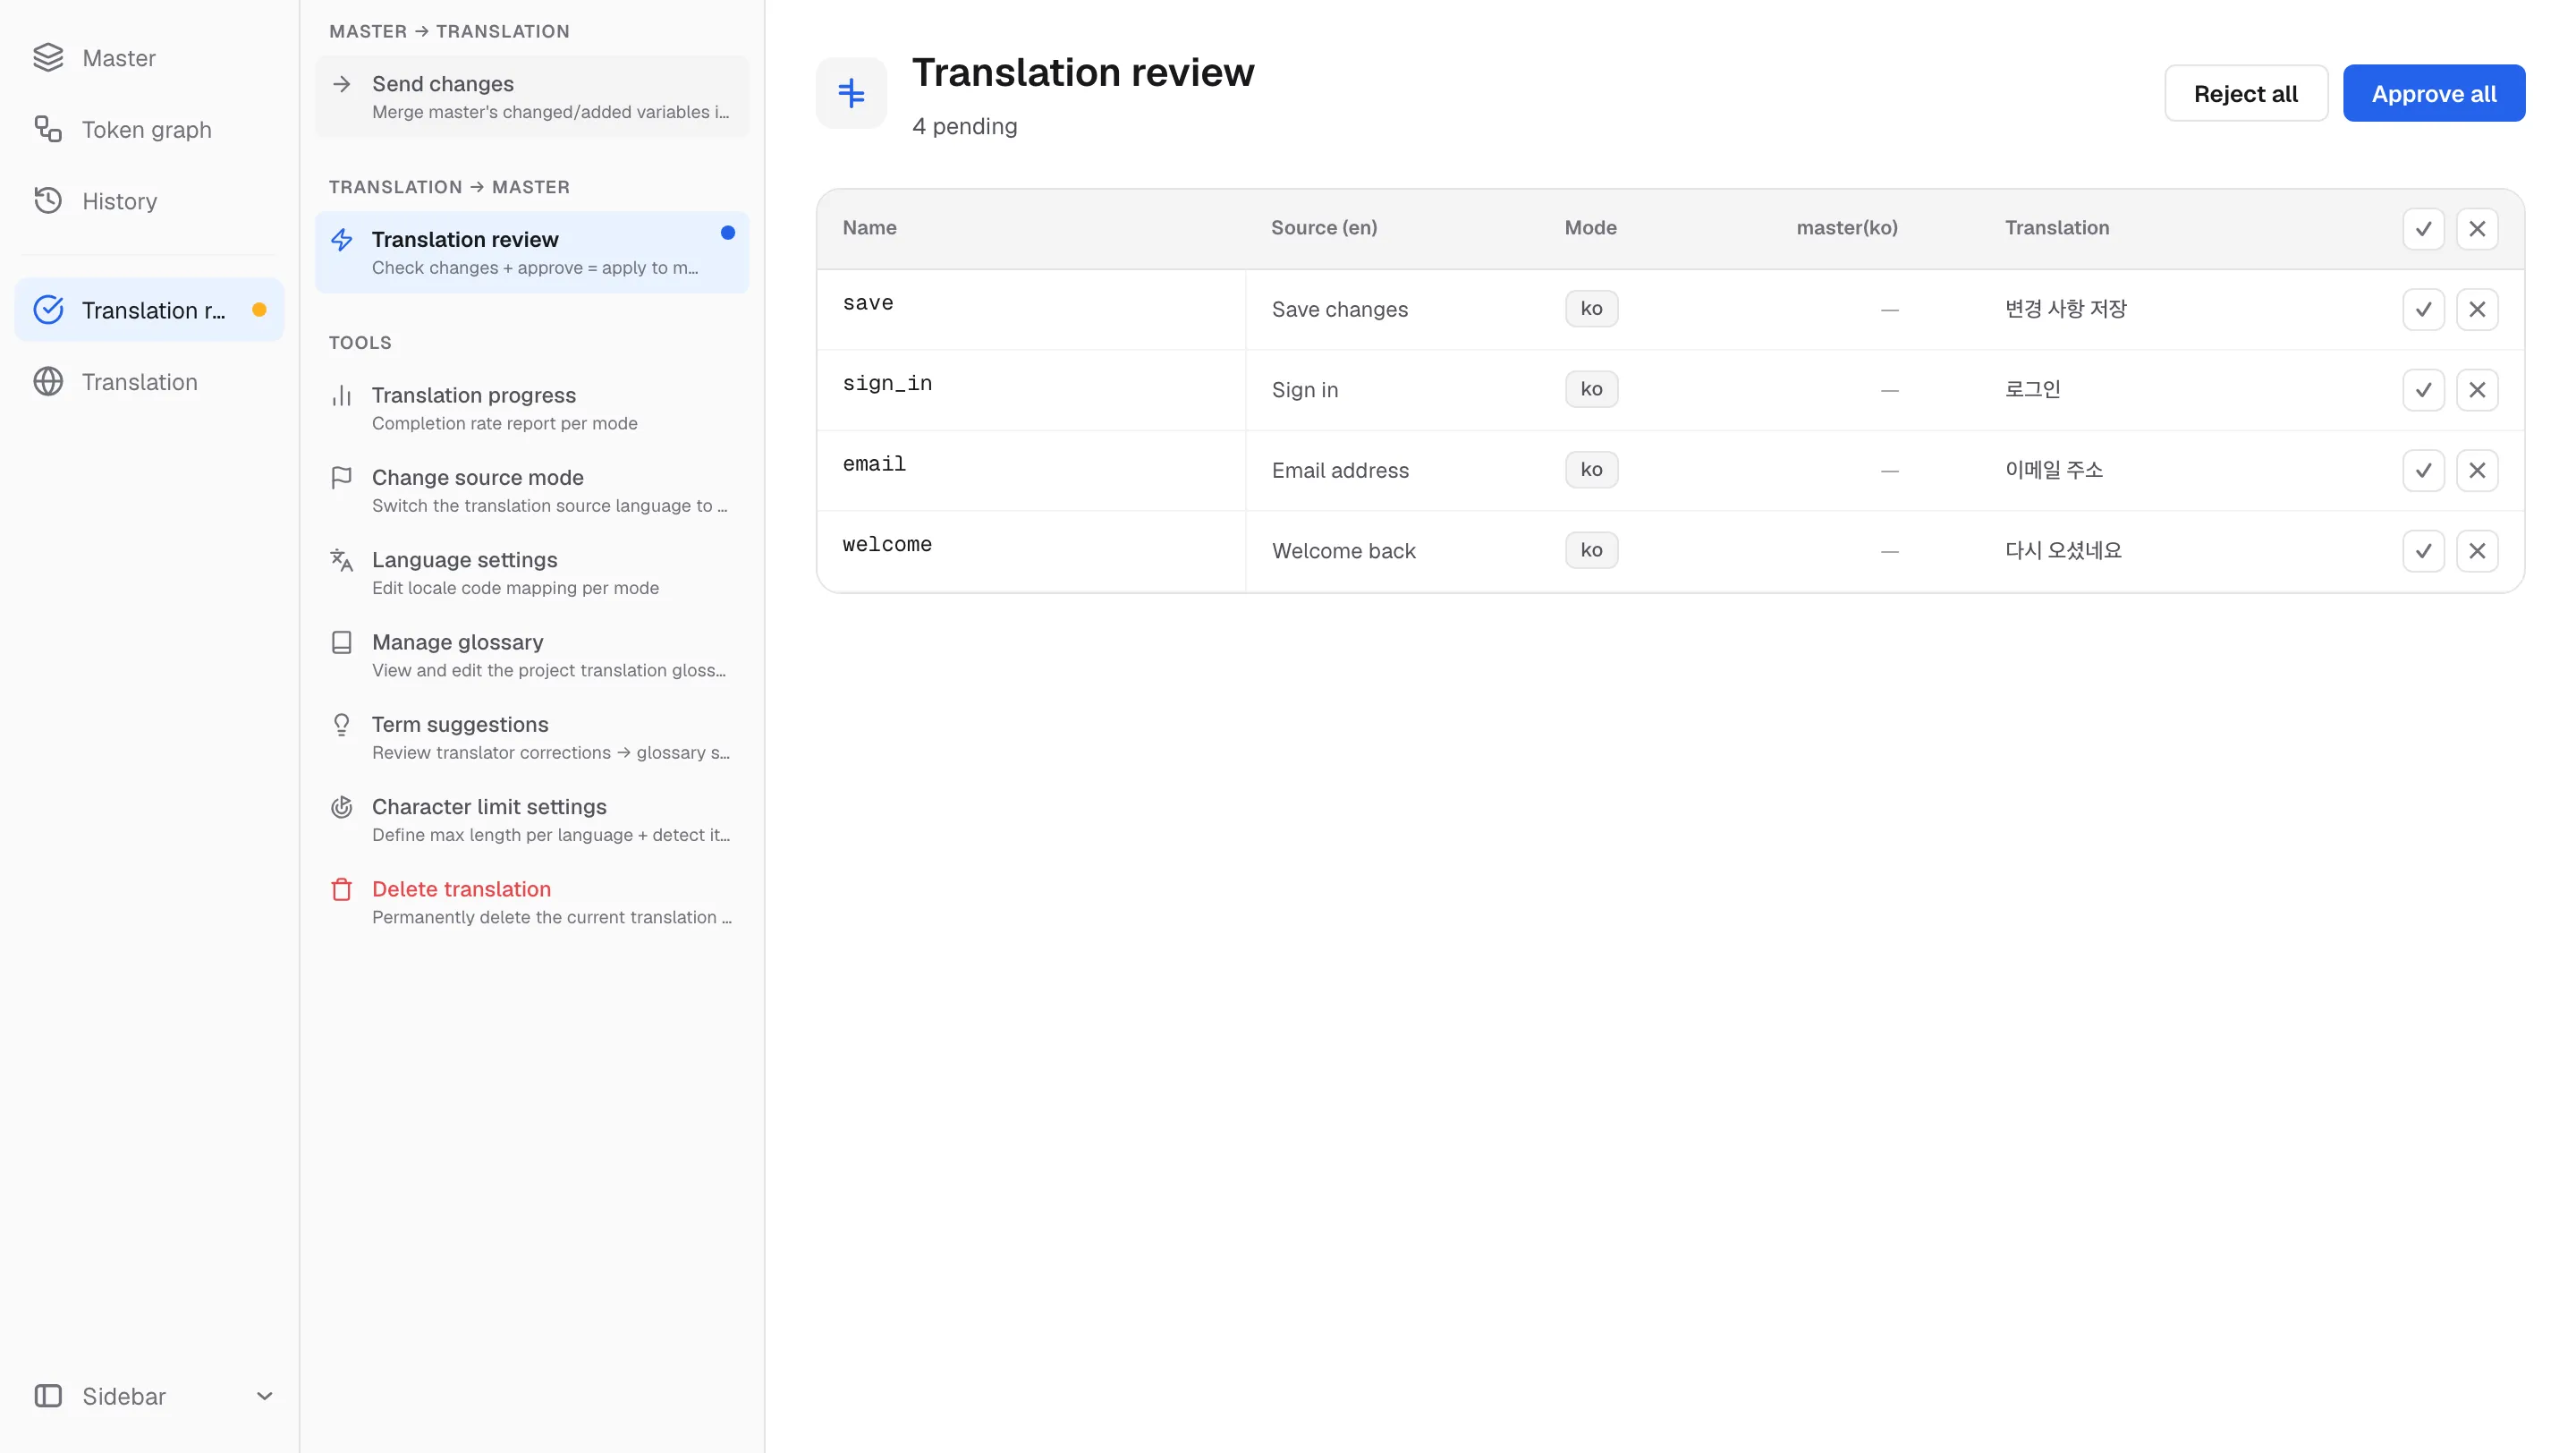
Task: Go to Token graph page
Action: [150, 130]
